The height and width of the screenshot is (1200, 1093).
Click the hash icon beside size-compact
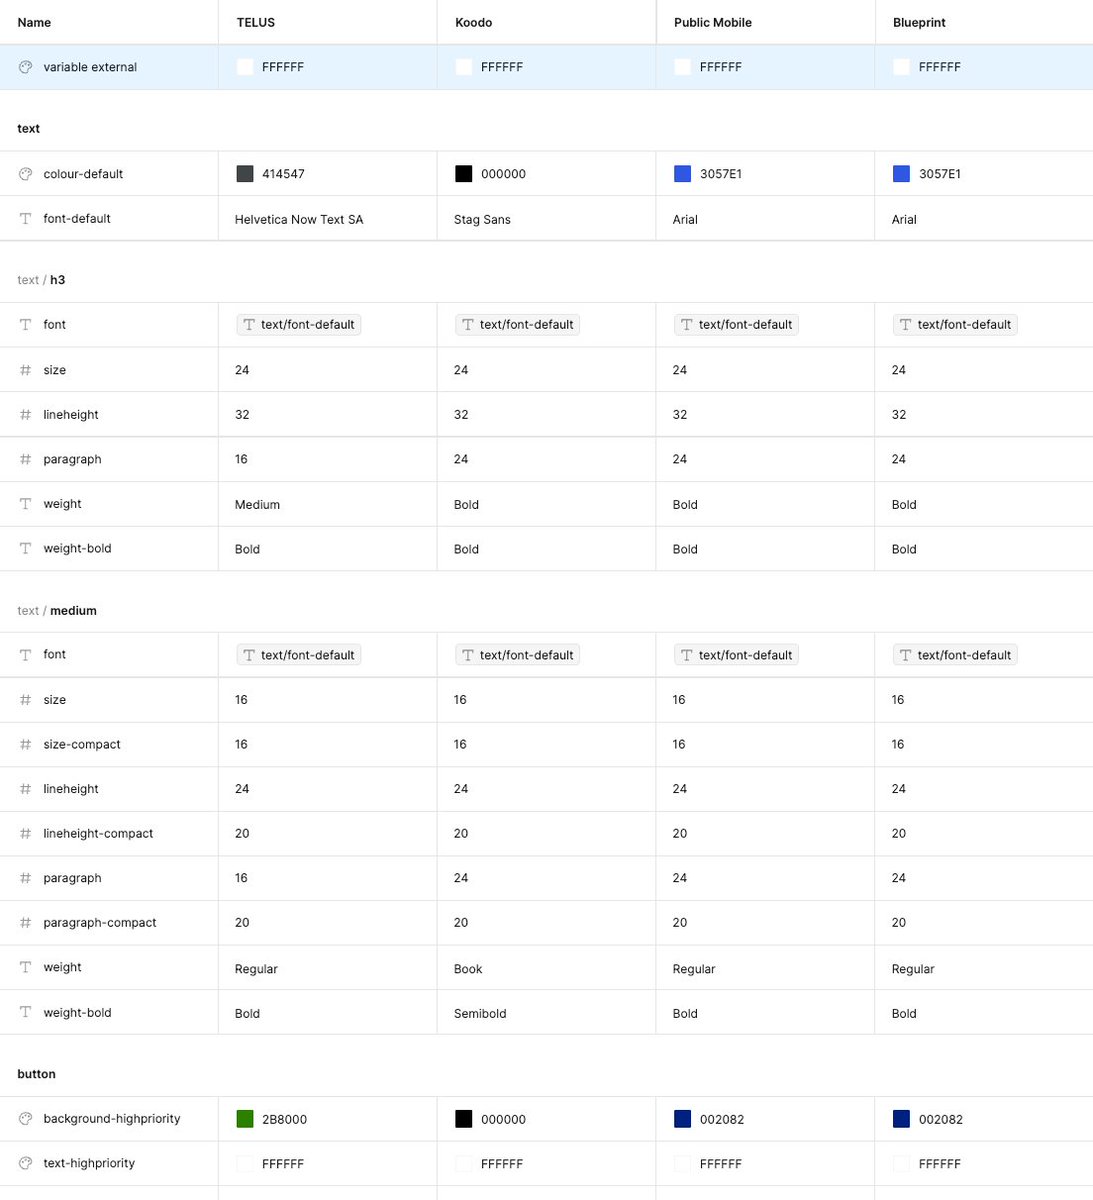(x=26, y=745)
